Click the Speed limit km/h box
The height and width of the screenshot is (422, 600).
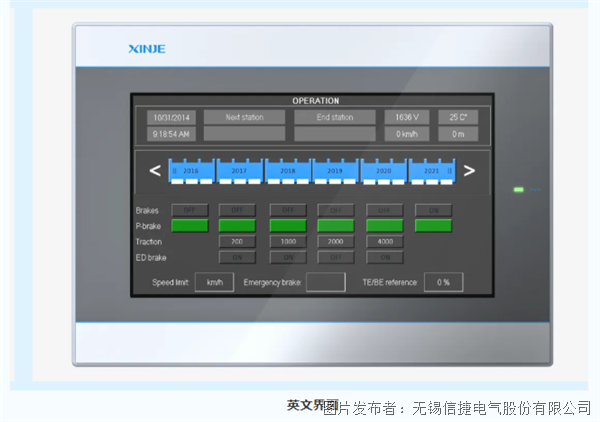tap(214, 283)
